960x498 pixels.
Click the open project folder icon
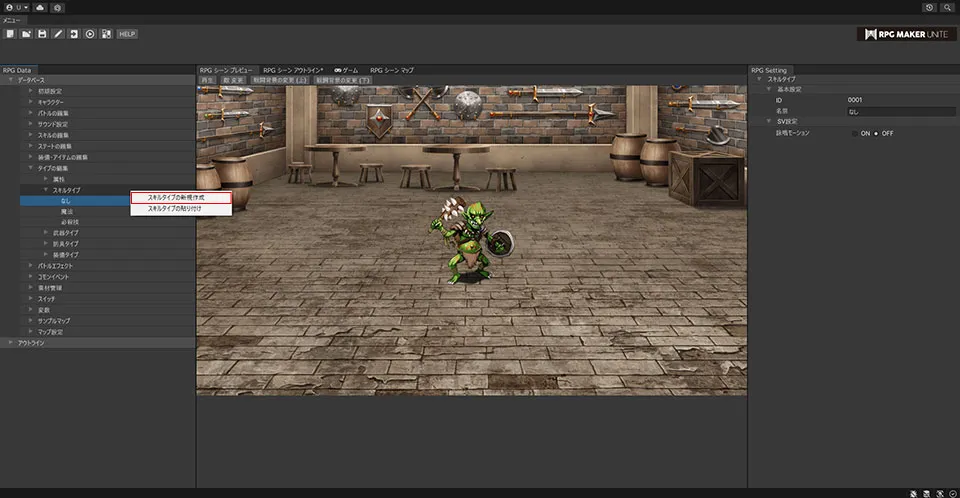[25, 34]
